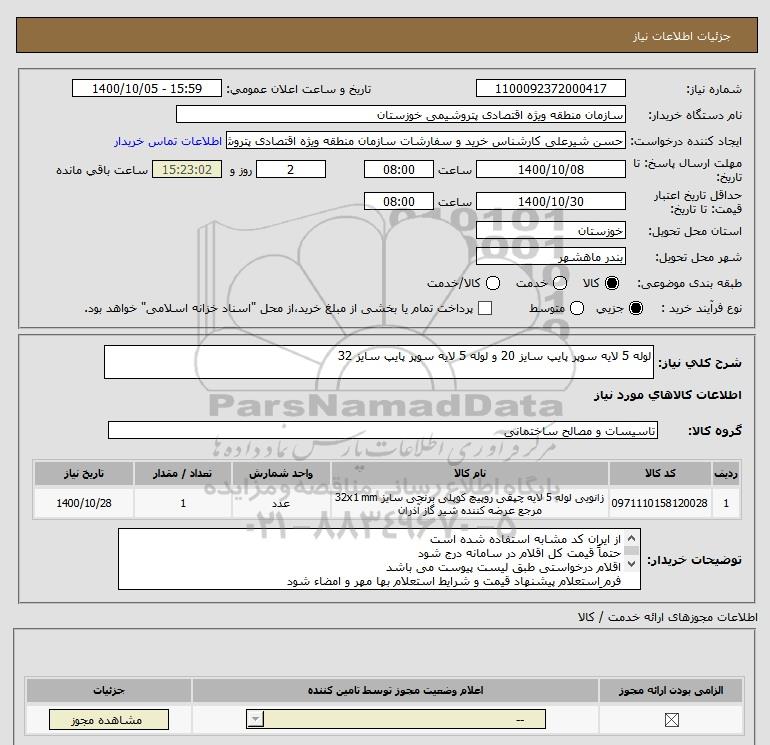This screenshot has height=745, width=770.
Task: Click the response deadline date 1400/10/08
Action: (550, 169)
